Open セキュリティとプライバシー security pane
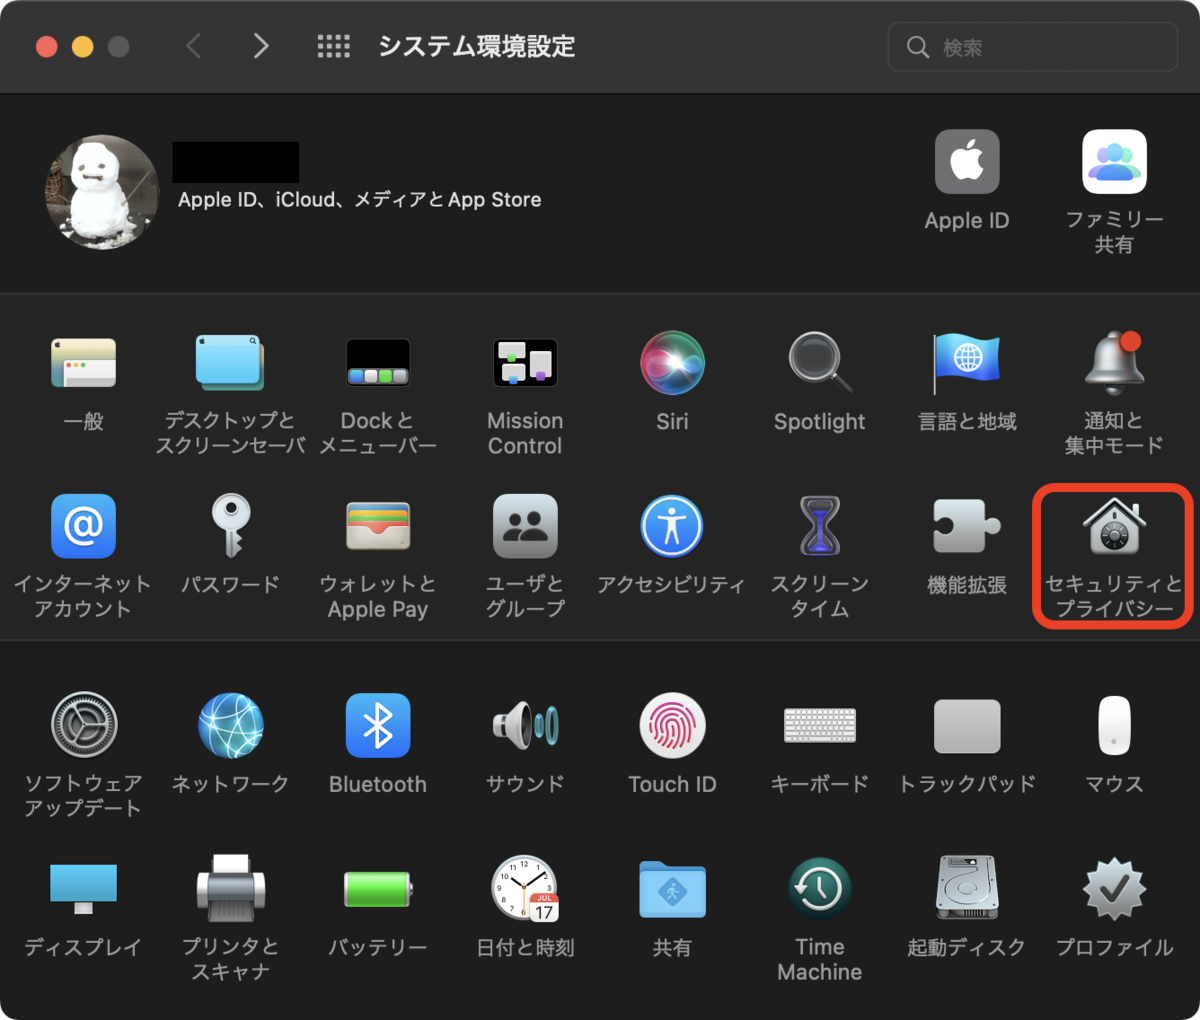The width and height of the screenshot is (1200, 1020). [1114, 526]
